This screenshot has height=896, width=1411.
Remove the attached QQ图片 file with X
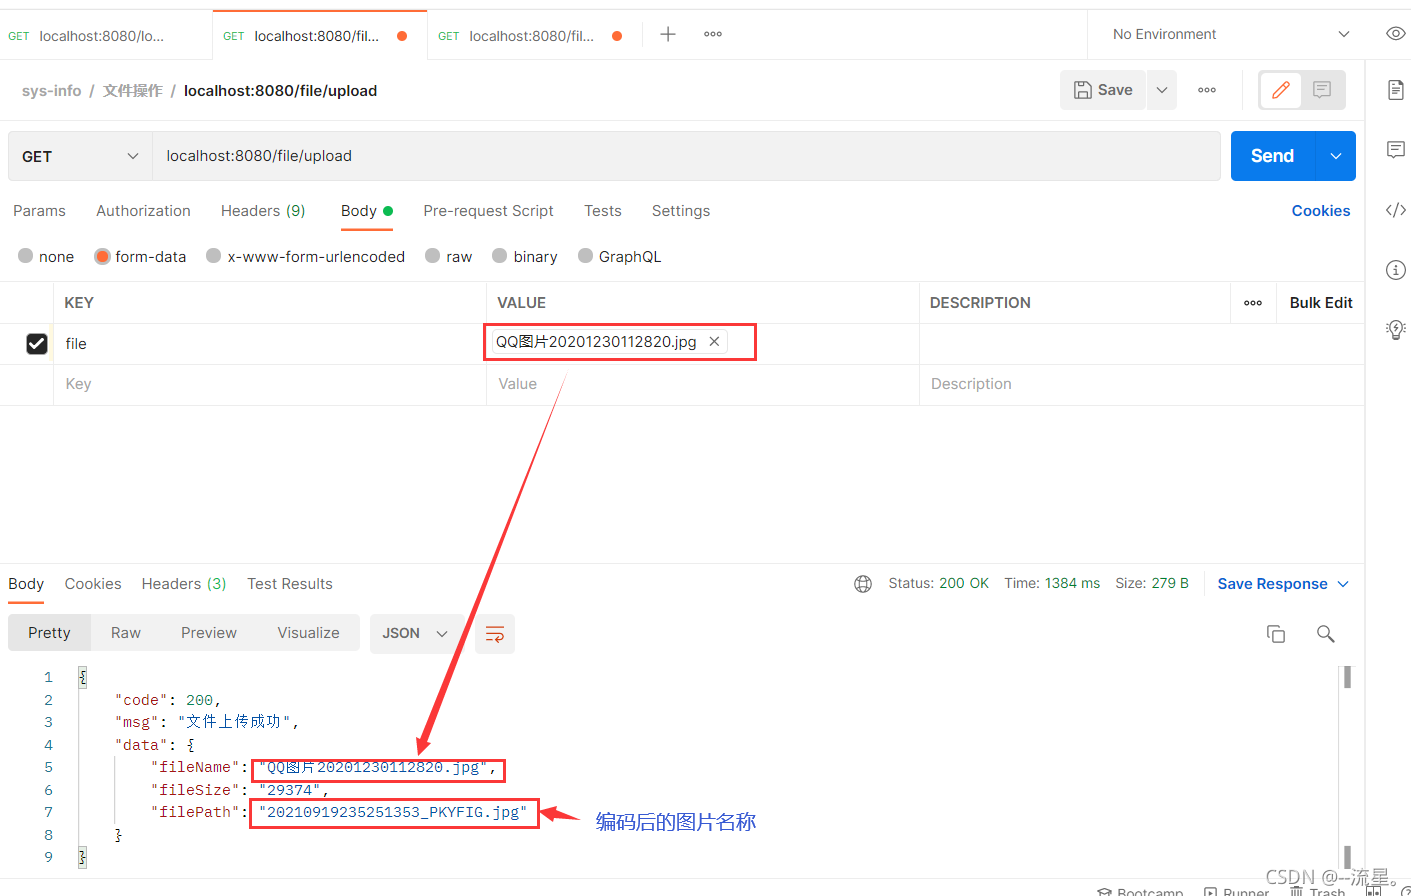tap(714, 341)
